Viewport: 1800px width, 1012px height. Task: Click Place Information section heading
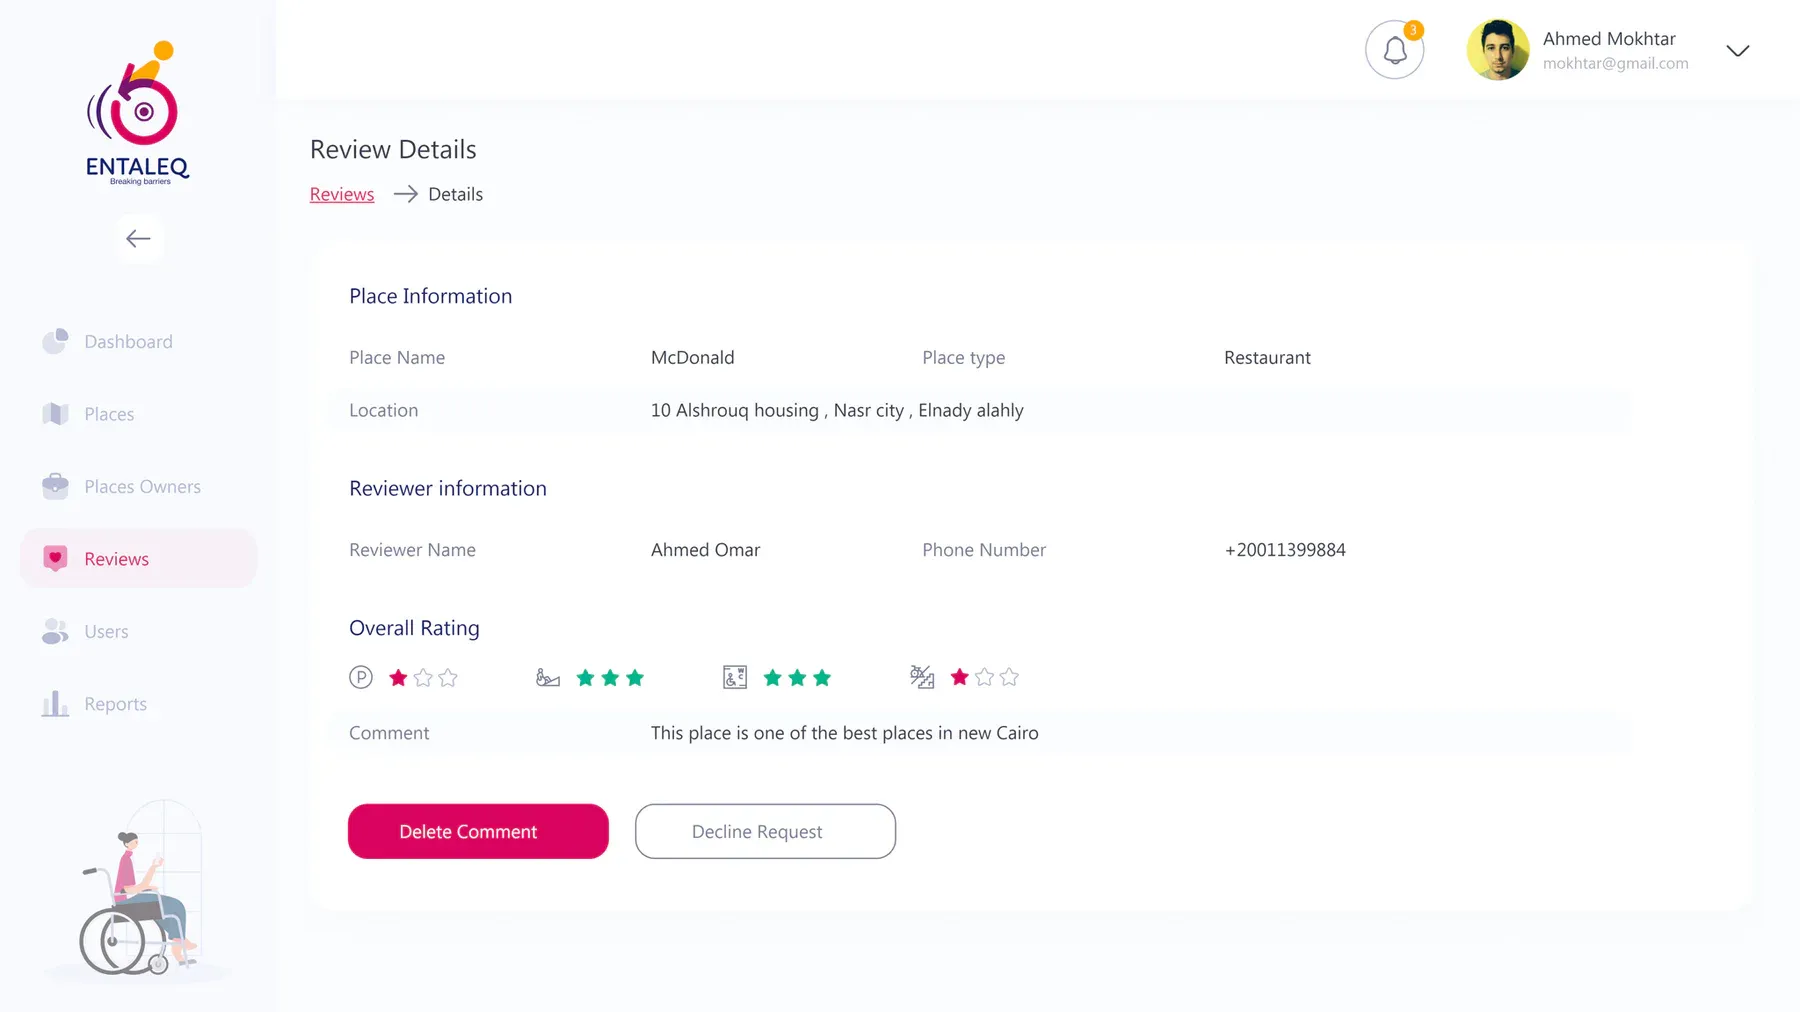pos(430,296)
